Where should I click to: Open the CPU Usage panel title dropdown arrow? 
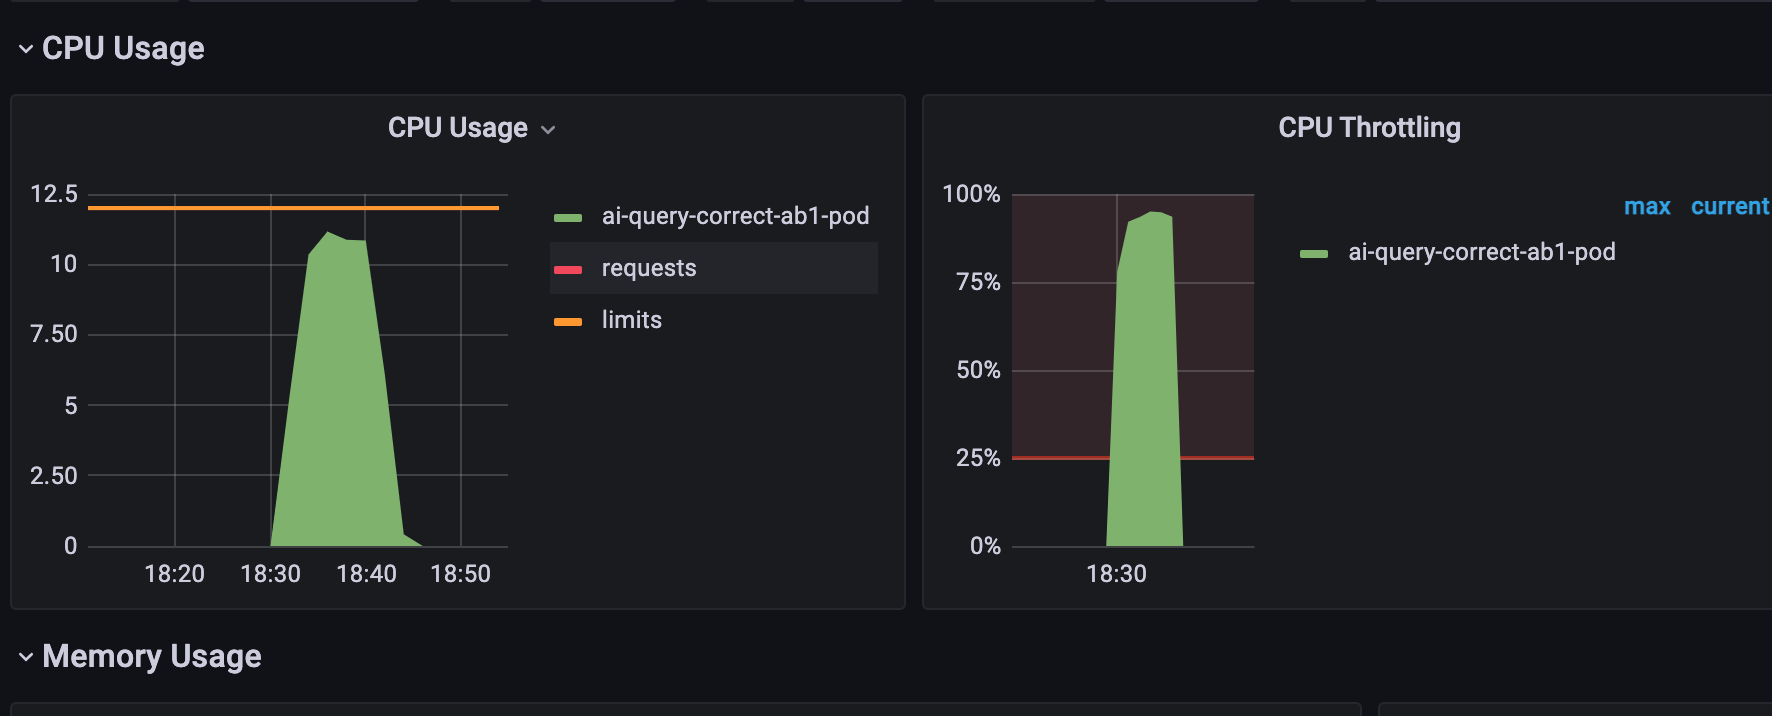548,130
